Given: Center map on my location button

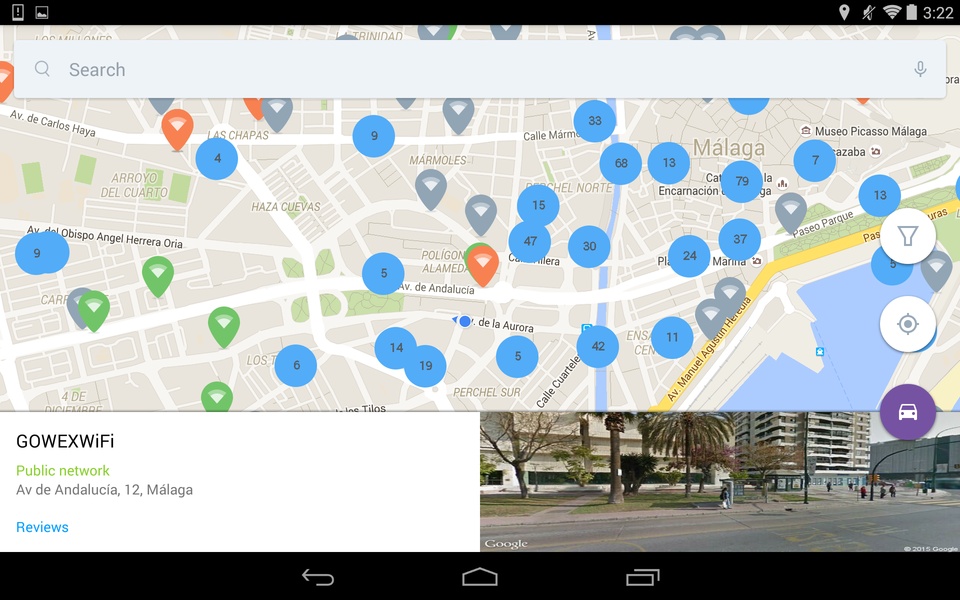Looking at the screenshot, I should pyautogui.click(x=907, y=324).
